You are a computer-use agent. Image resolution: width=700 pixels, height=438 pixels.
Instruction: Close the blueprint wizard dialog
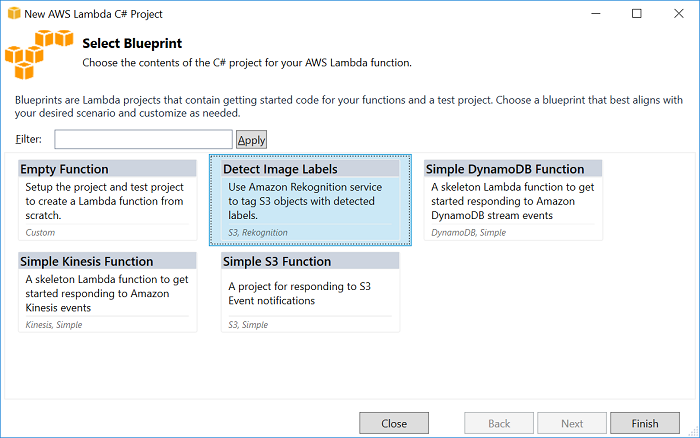tap(394, 423)
